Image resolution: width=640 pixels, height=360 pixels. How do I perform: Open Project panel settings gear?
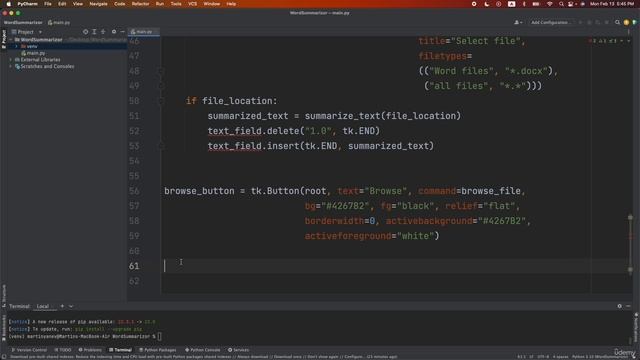(x=114, y=32)
